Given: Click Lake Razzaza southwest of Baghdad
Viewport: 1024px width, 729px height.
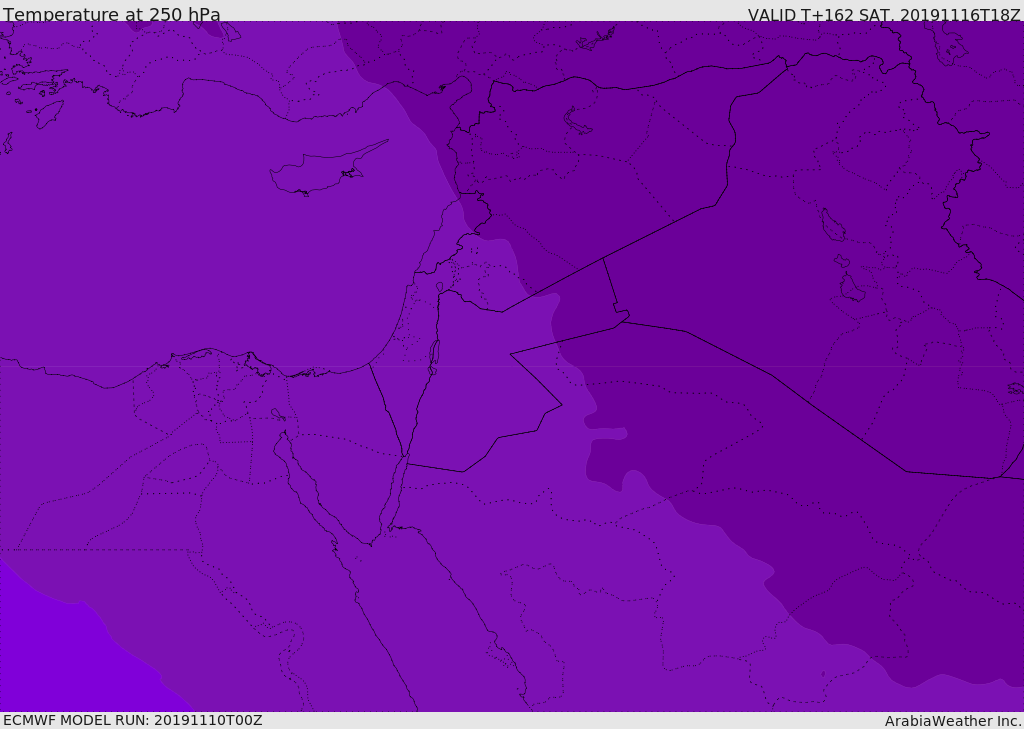Looking at the screenshot, I should [851, 287].
